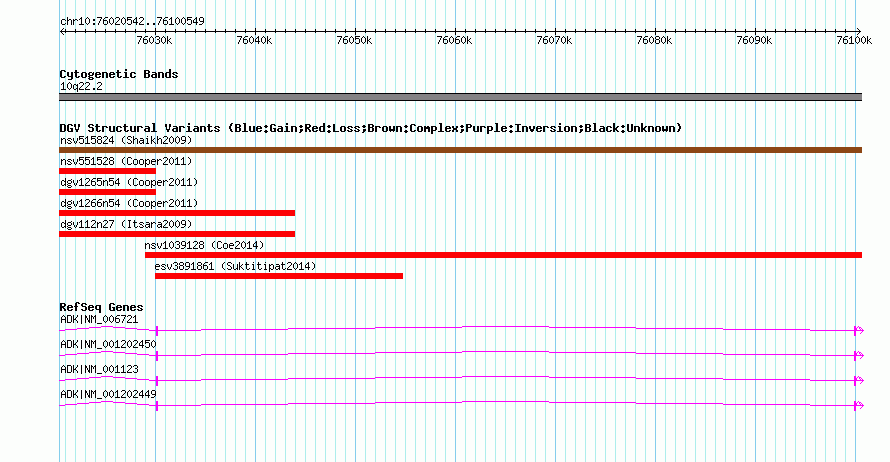Open variant label nsv515824 (Shaikh2009)

coord(126,140)
